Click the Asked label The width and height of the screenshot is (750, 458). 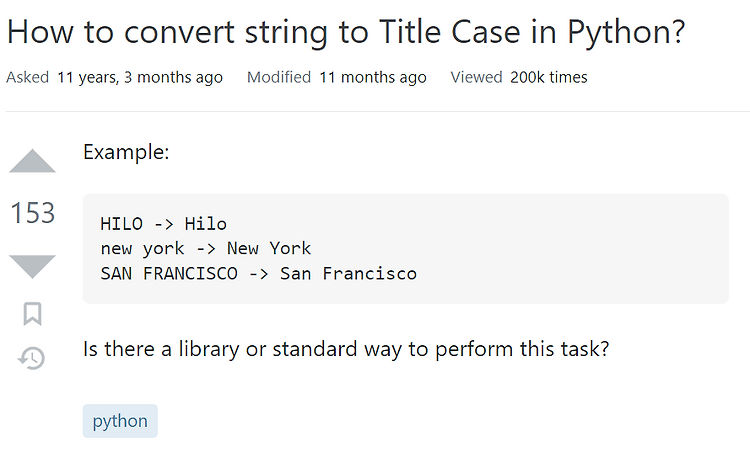tap(27, 77)
